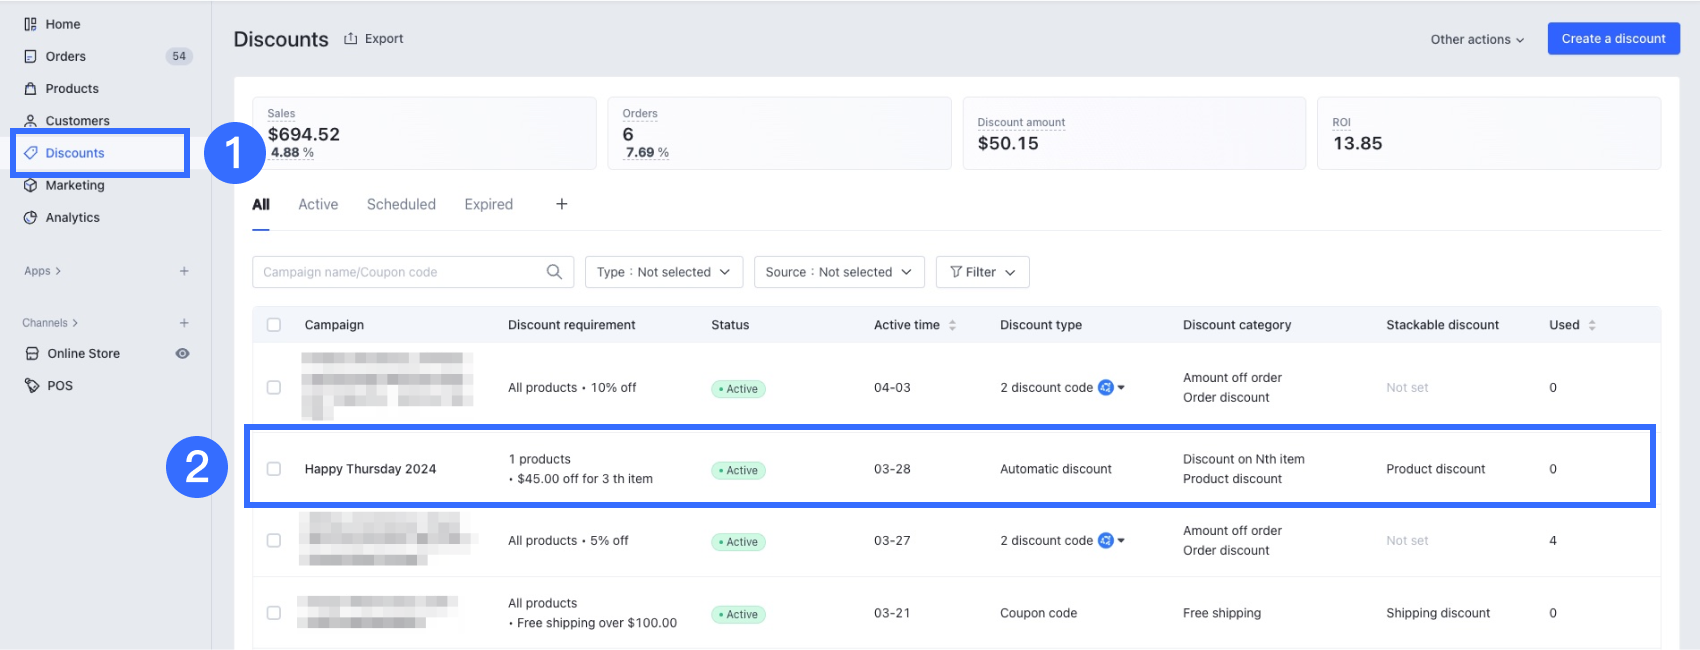Open the Filter dropdown
Viewport: 1700px width, 650px height.
[983, 272]
